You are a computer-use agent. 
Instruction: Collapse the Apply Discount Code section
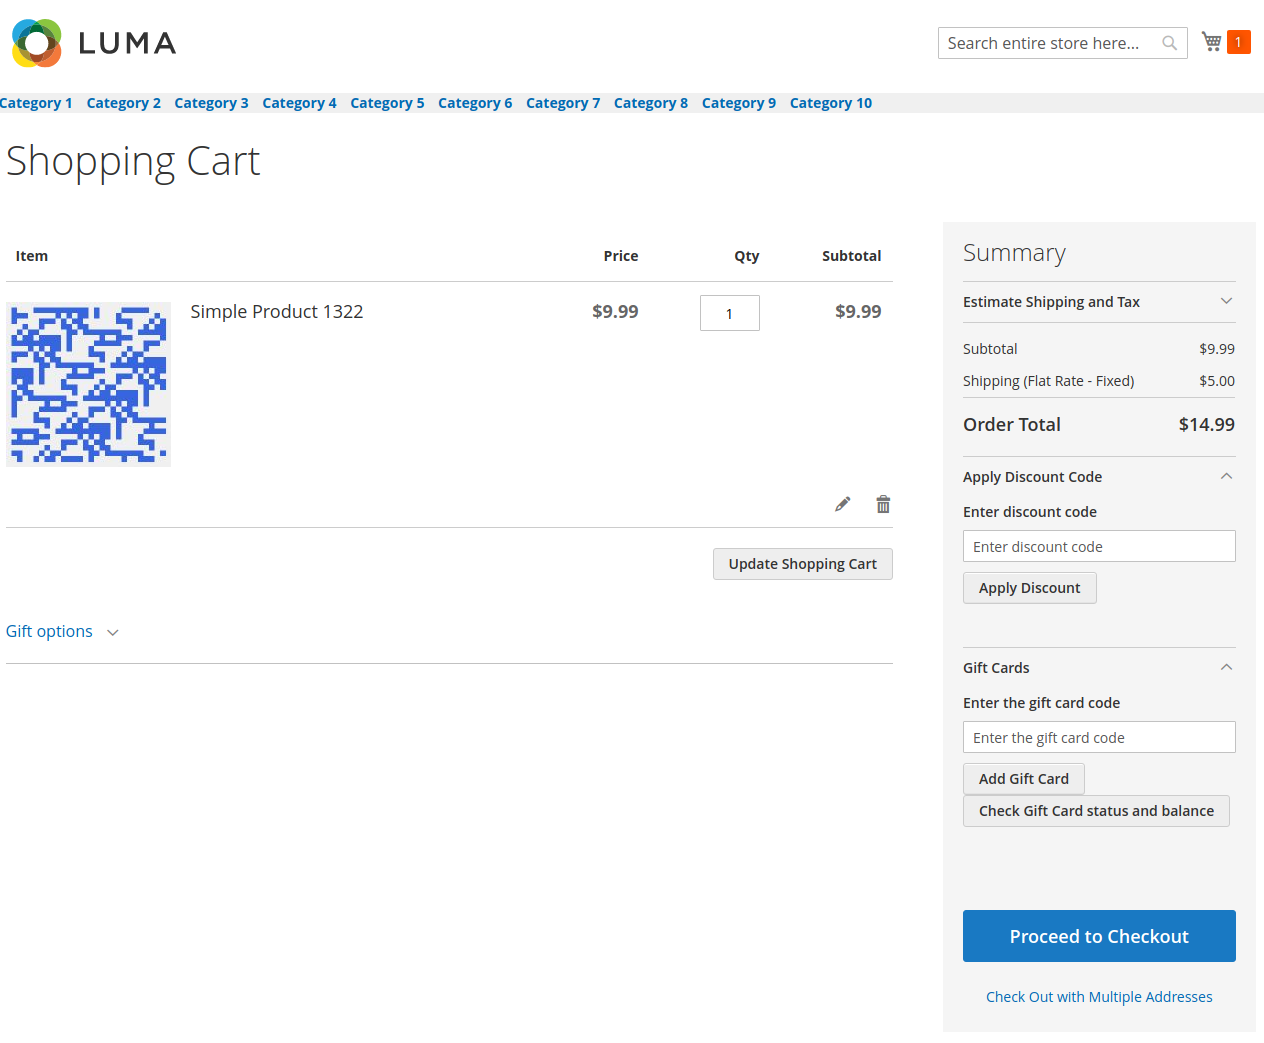1099,477
